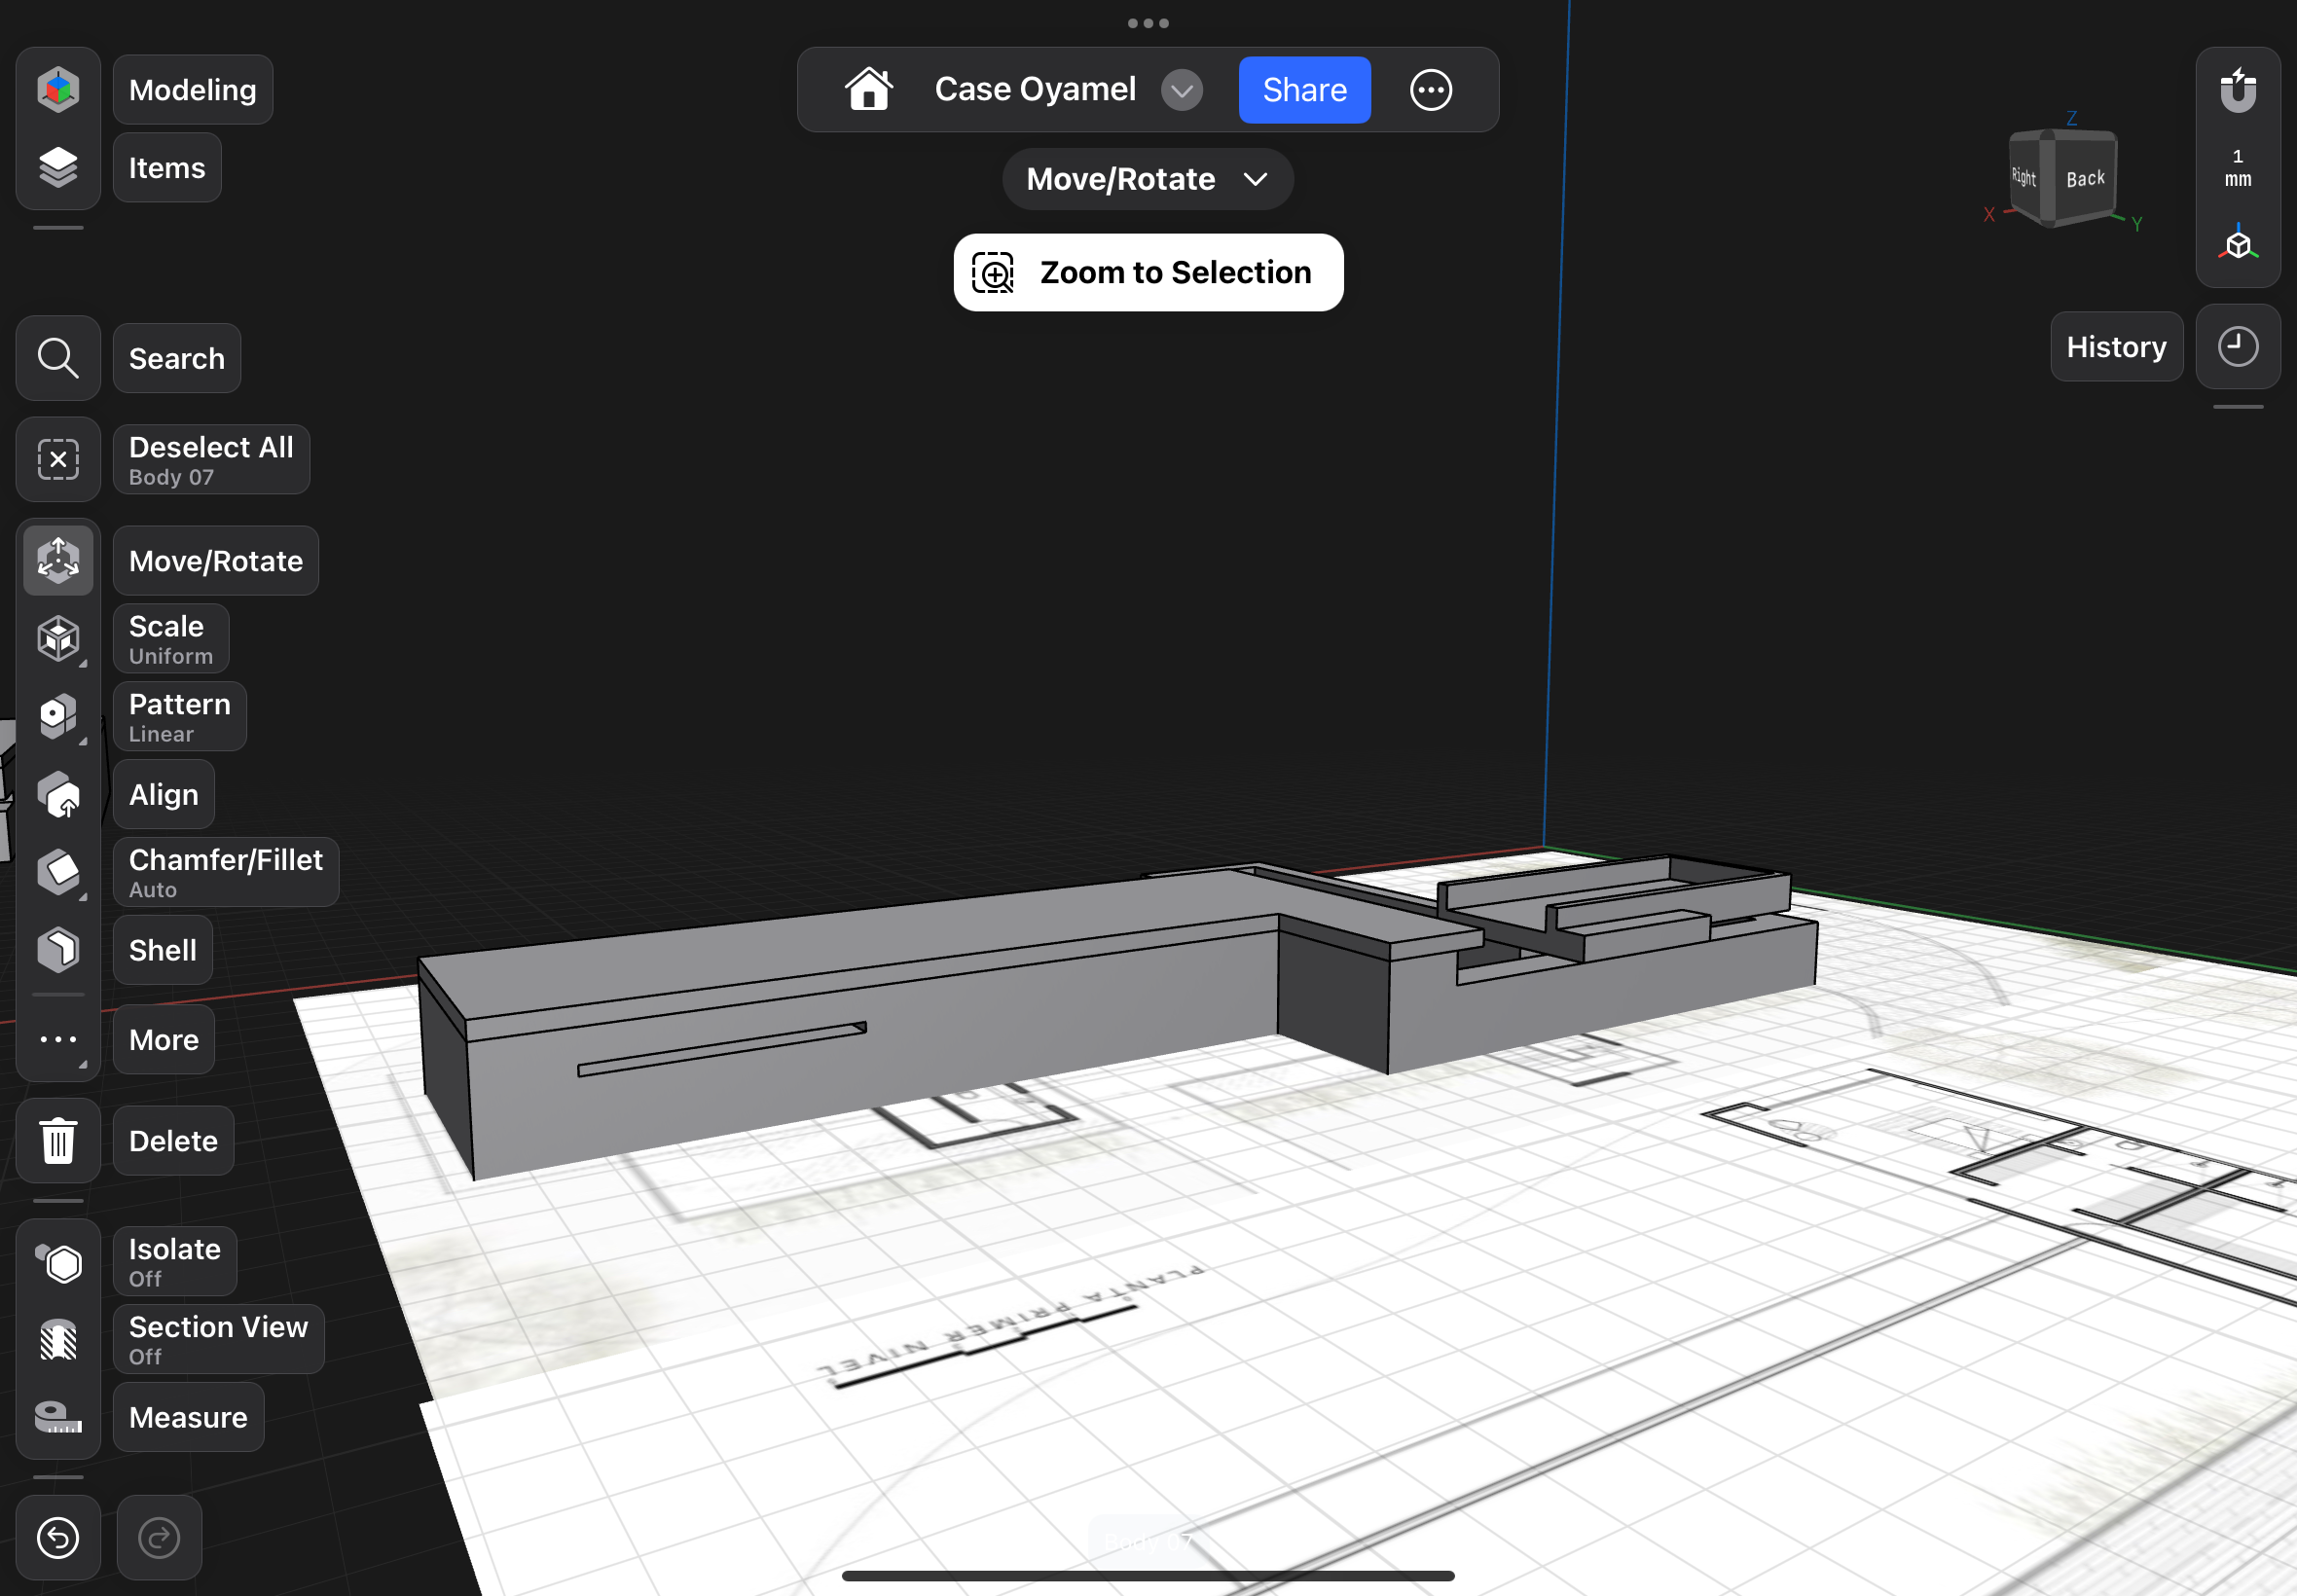Expand the Chamfer/Fillet Auto options label
The width and height of the screenshot is (2297, 1596).
[226, 872]
